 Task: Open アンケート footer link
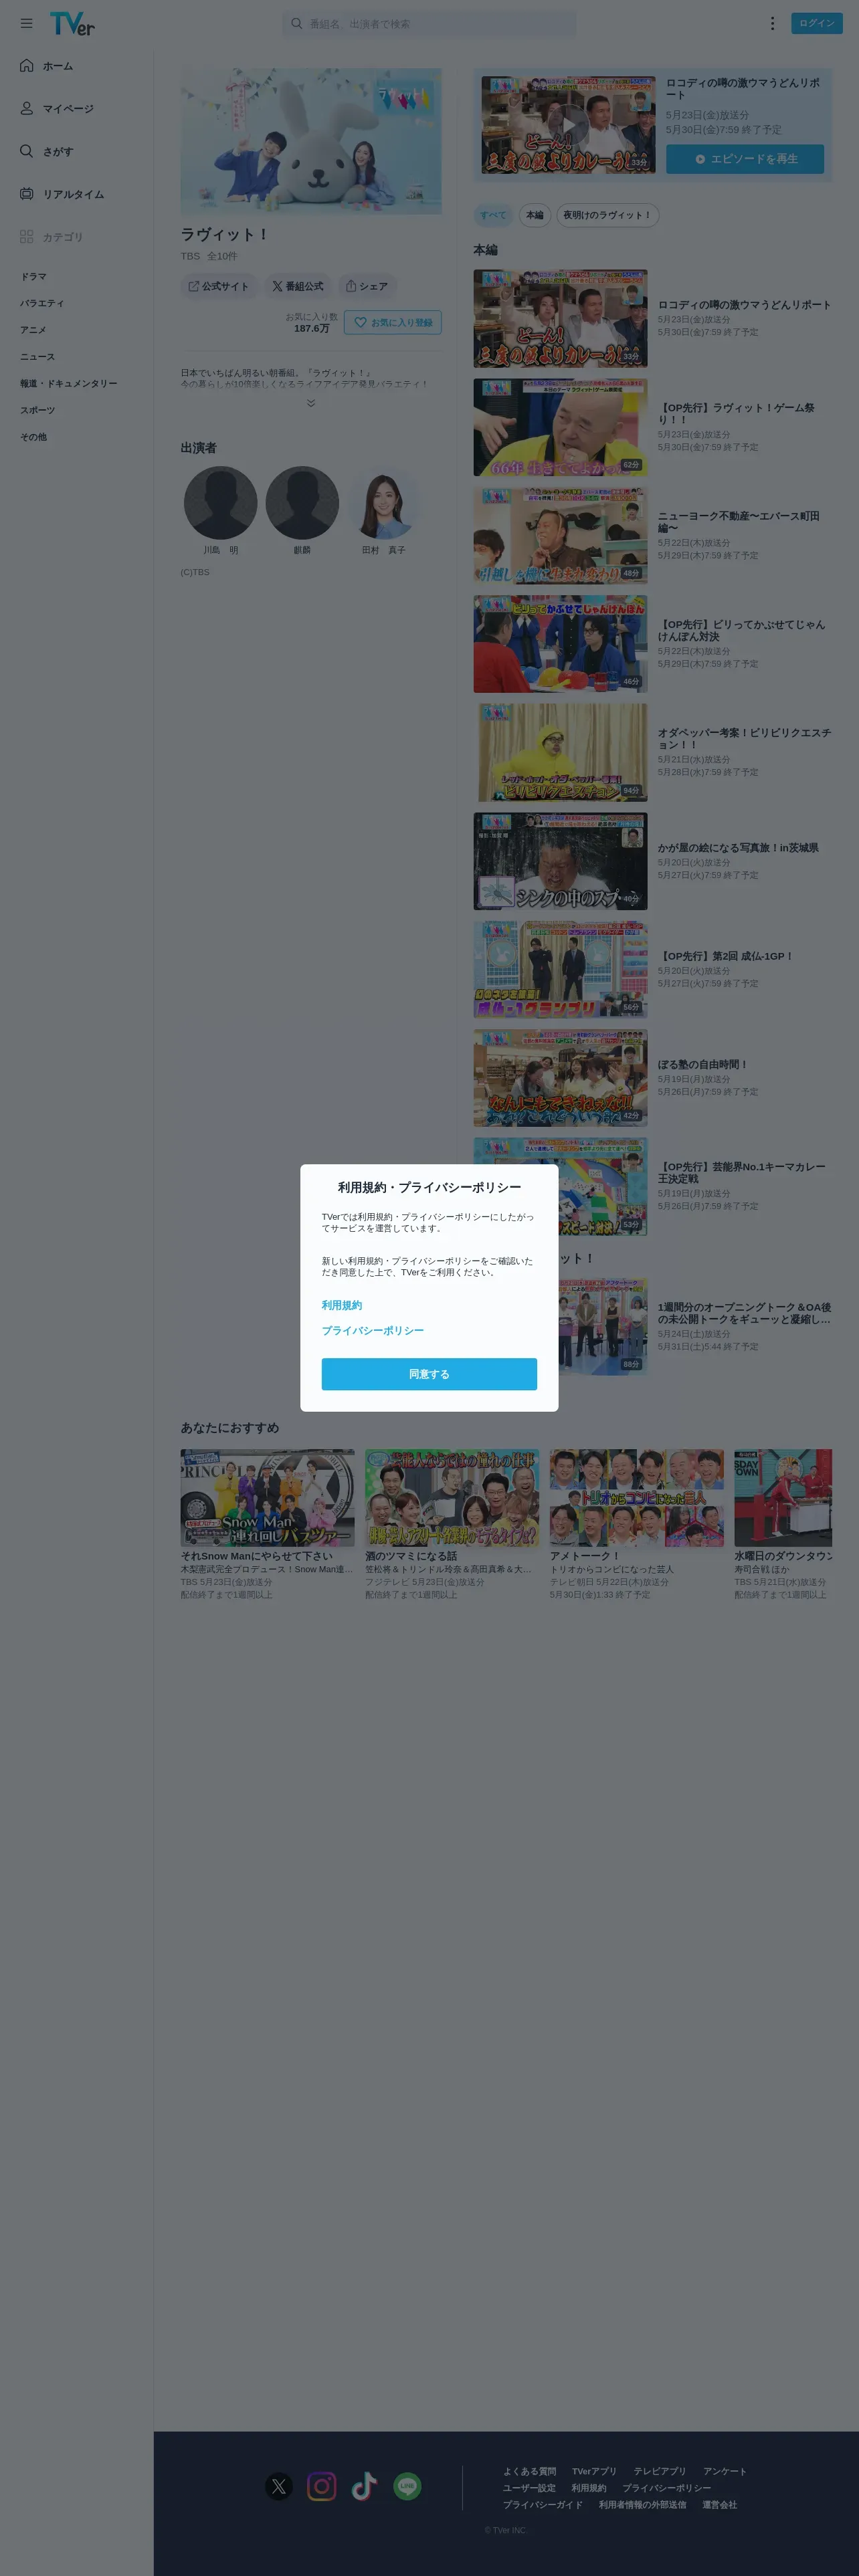[x=725, y=2471]
